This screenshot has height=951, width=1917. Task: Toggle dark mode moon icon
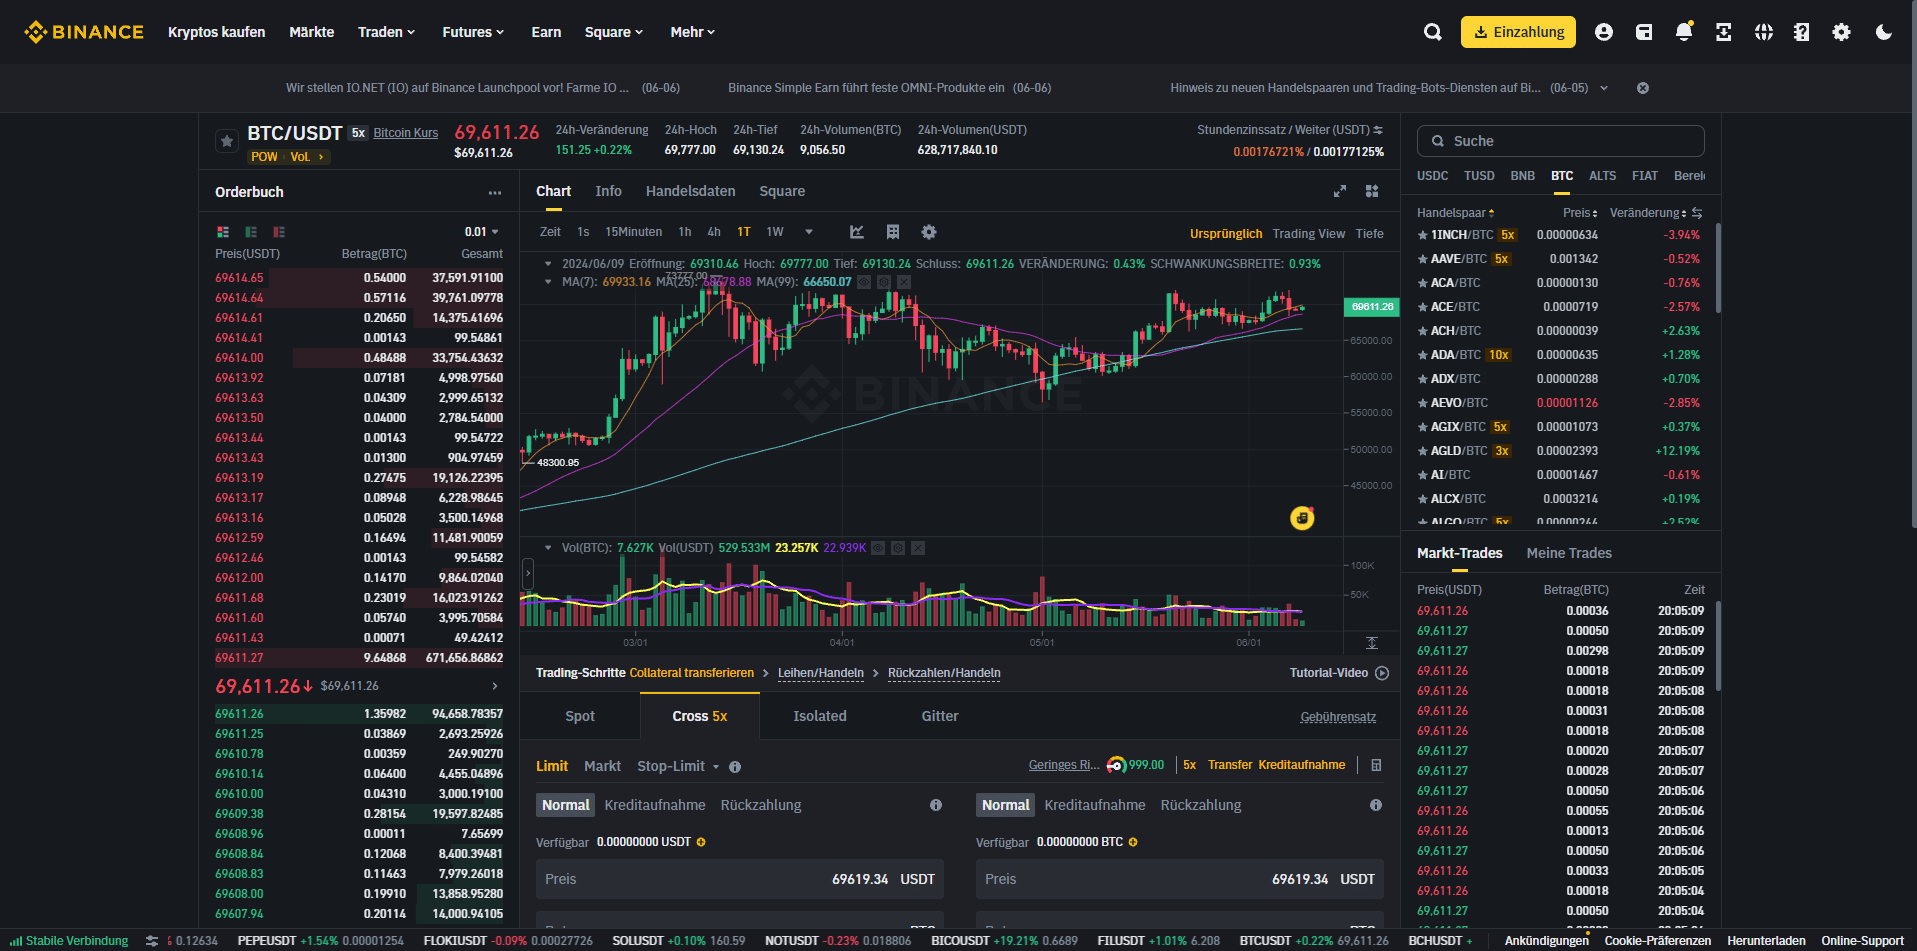click(1884, 32)
